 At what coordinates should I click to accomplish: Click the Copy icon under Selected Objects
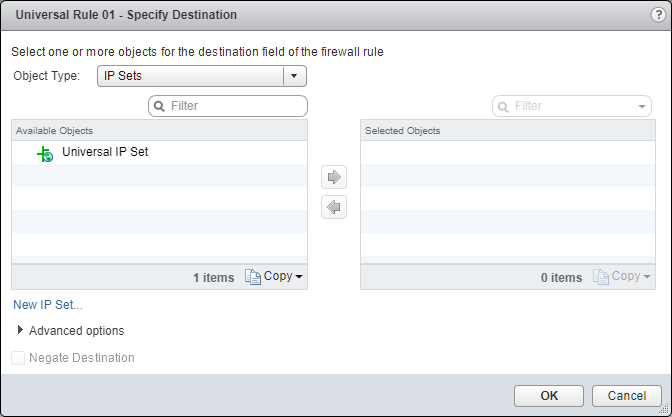click(x=601, y=277)
